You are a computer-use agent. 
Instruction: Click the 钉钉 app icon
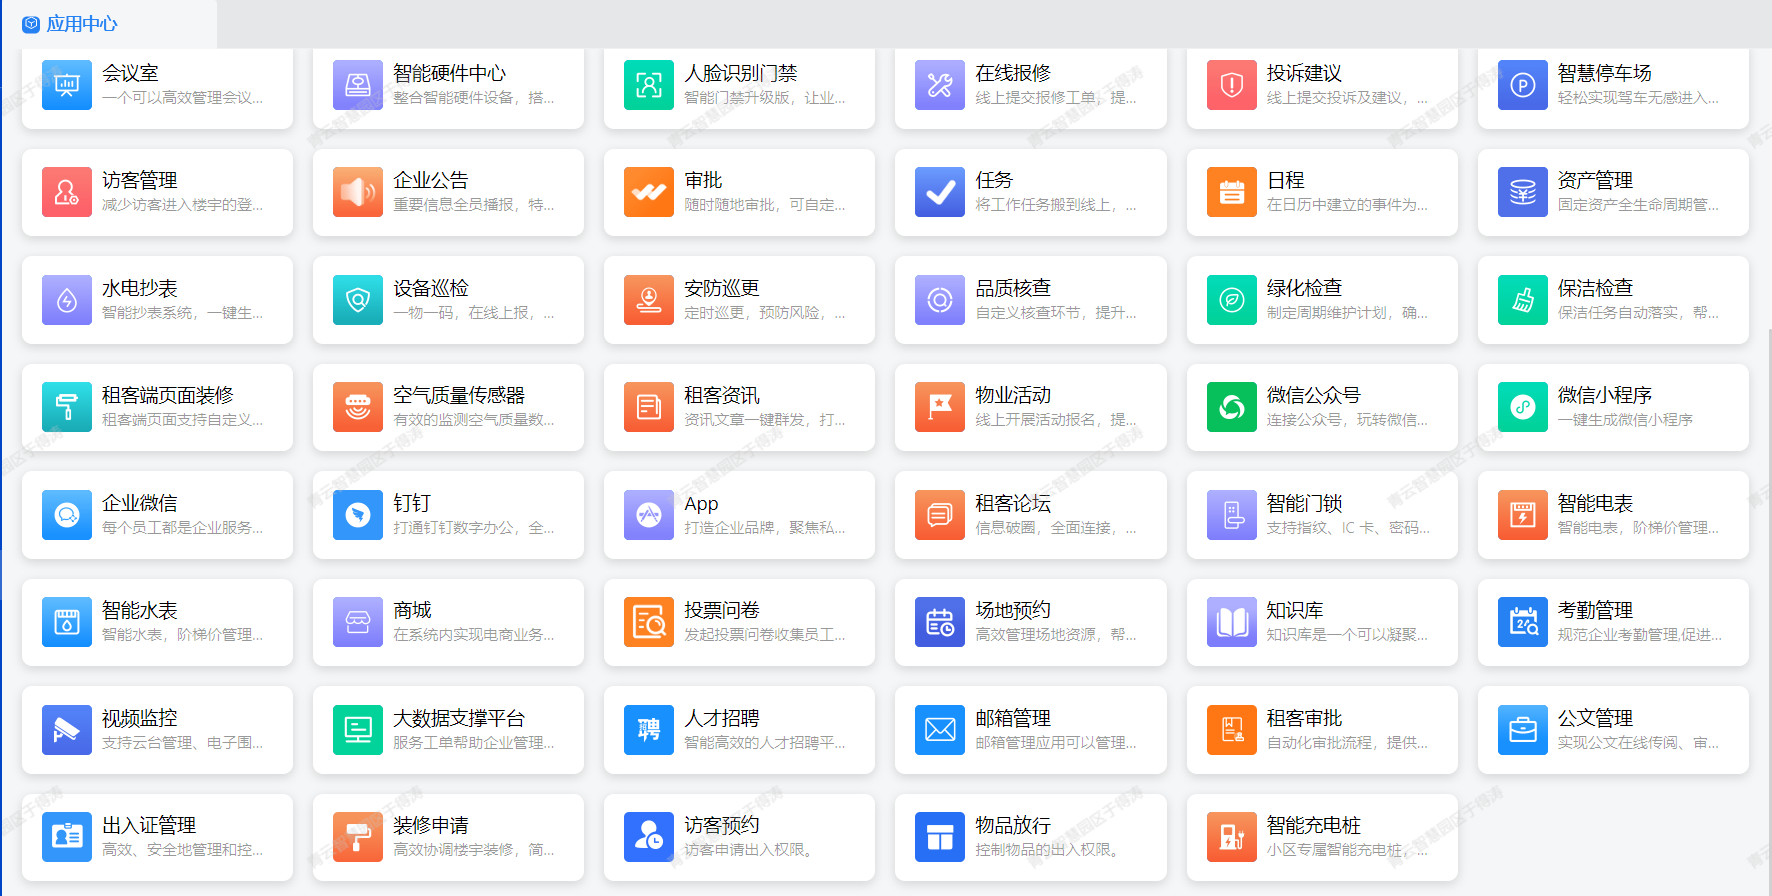click(x=358, y=515)
